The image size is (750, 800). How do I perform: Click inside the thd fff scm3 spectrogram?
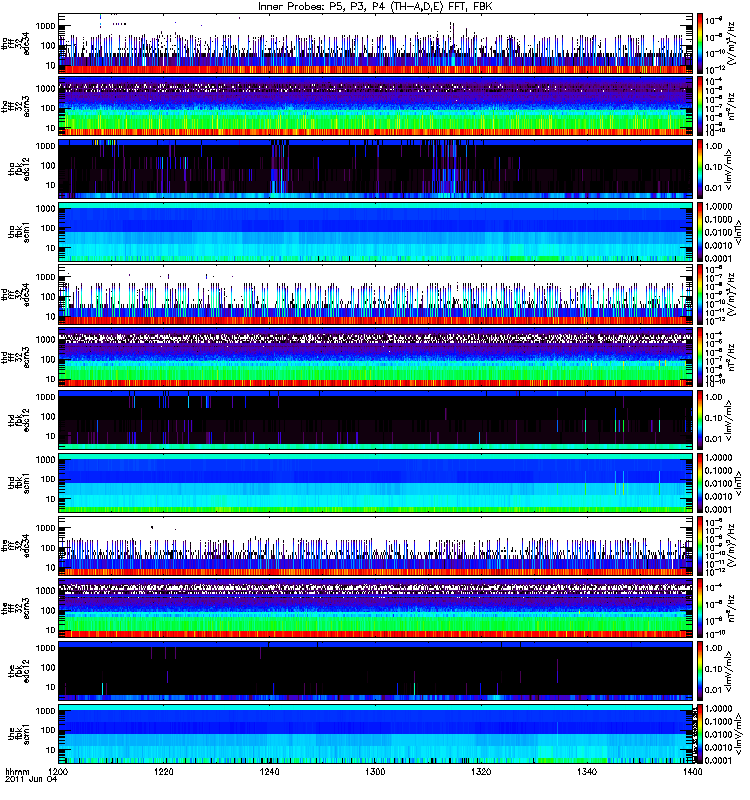coord(376,358)
